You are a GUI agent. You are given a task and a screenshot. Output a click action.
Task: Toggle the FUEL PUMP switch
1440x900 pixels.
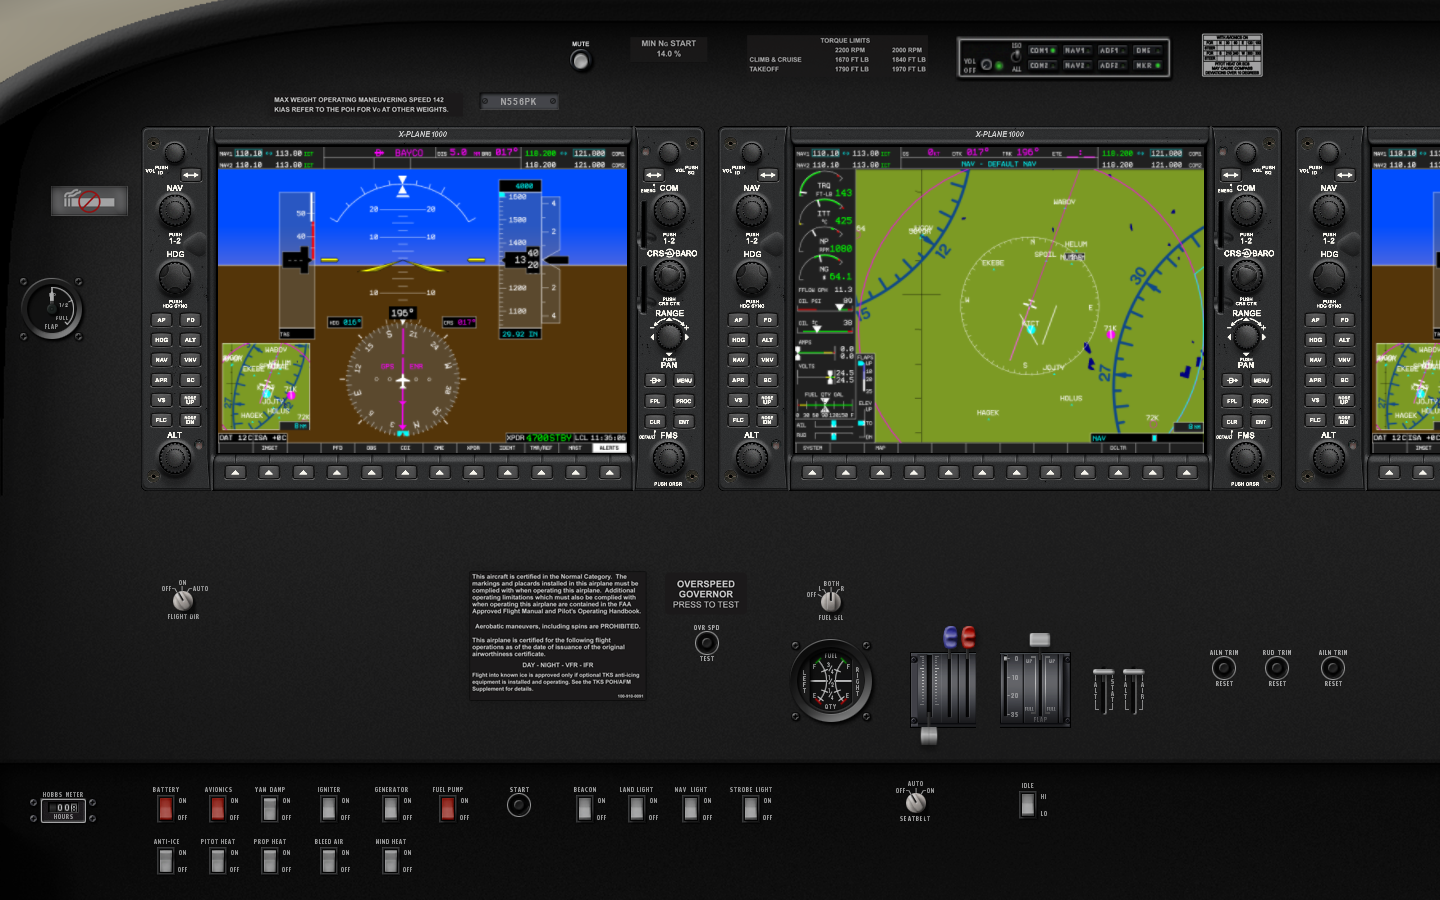[447, 808]
